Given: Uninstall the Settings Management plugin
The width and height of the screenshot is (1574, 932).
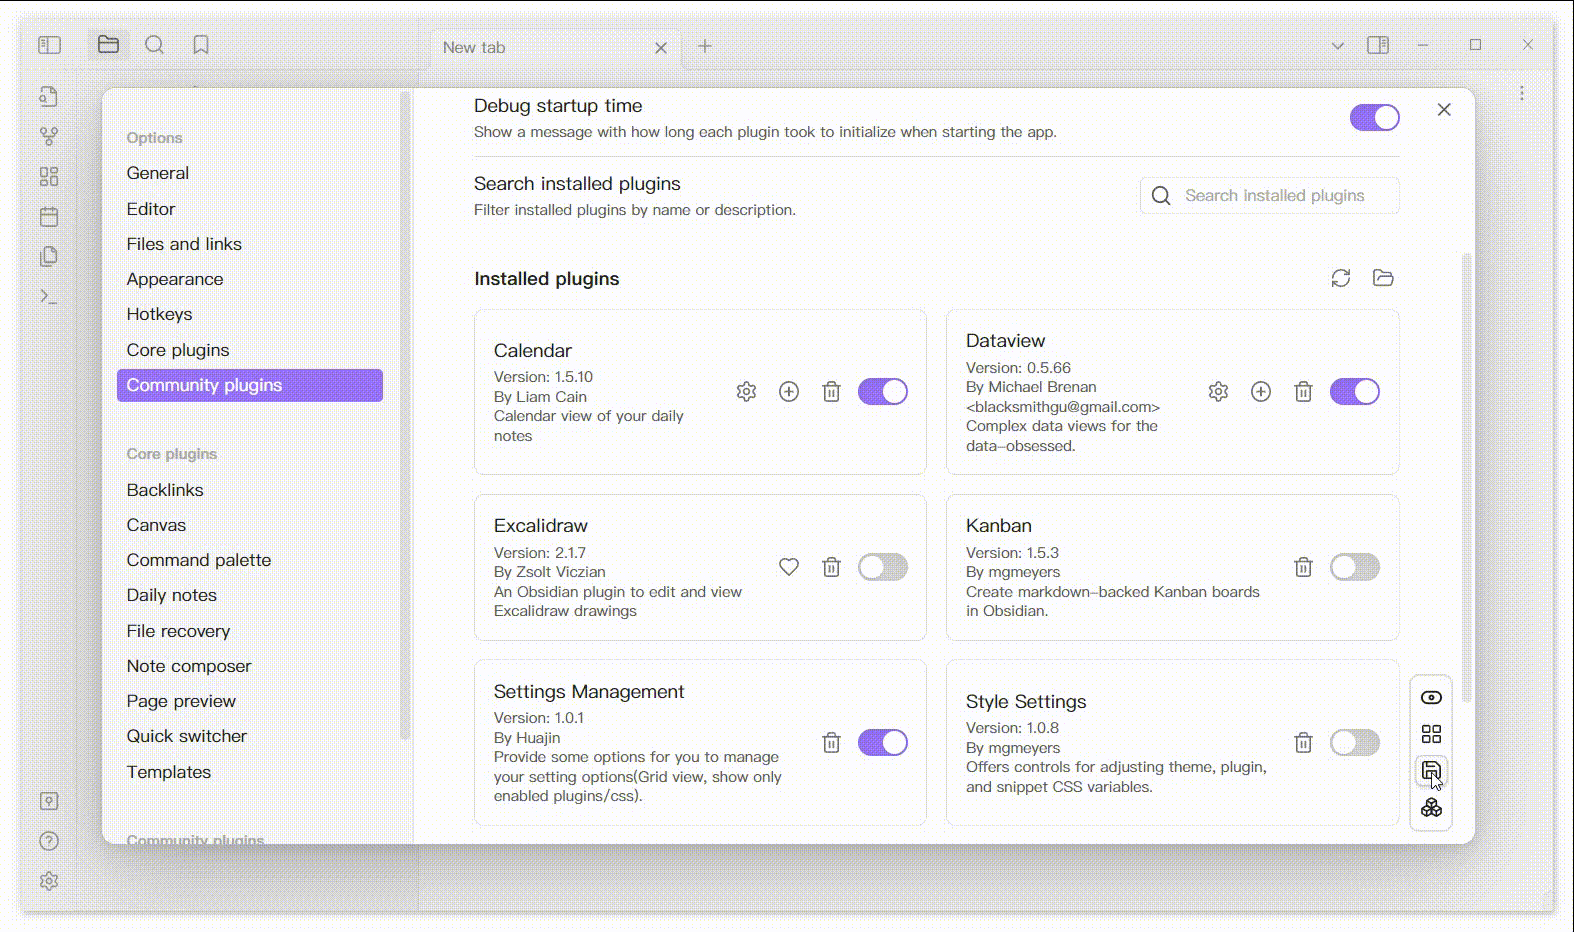Looking at the screenshot, I should 831,743.
